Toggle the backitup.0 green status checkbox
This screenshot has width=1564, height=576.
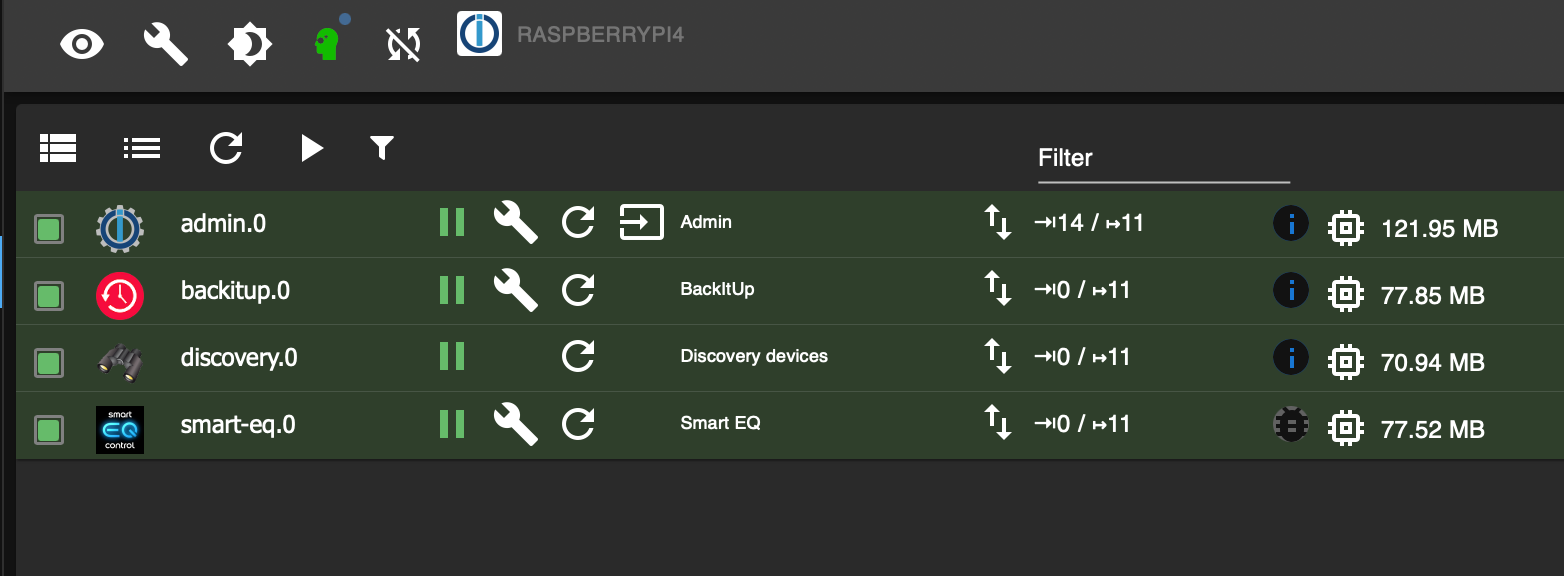pyautogui.click(x=49, y=296)
